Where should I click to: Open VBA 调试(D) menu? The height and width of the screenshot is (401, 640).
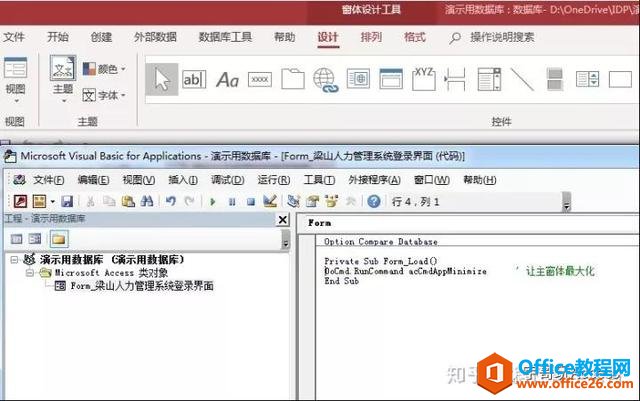228,180
